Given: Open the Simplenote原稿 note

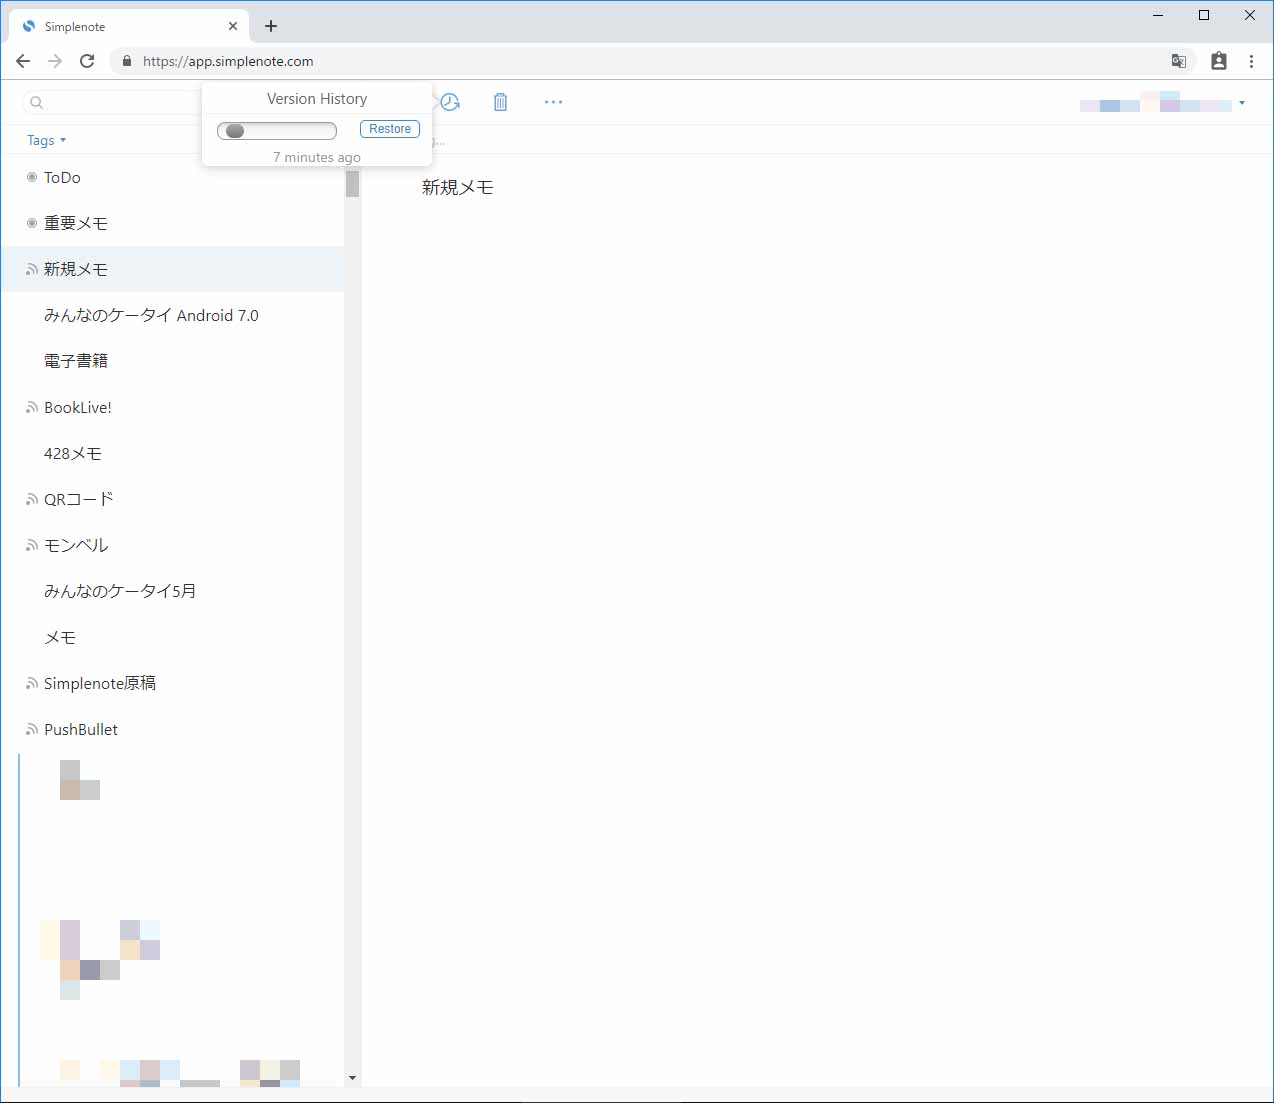Looking at the screenshot, I should pyautogui.click(x=173, y=683).
